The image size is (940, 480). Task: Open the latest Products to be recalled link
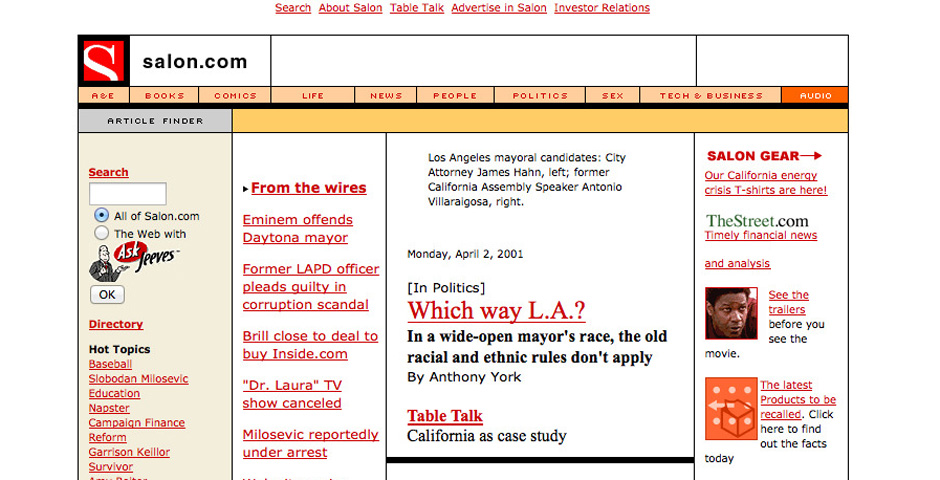798,399
